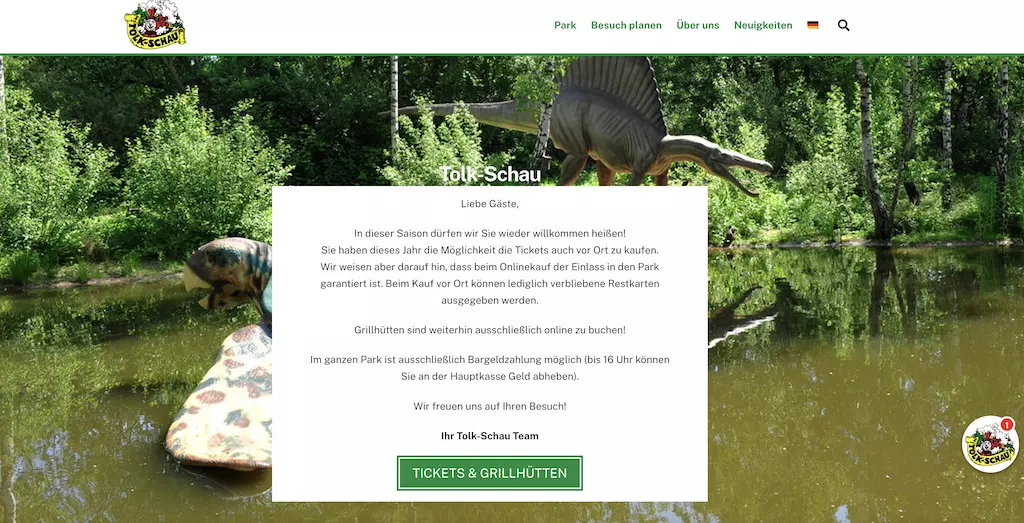Screen dimensions: 1024x523
Task: Click 'In dieser Saison dürfen wir' sentence
Action: point(490,233)
